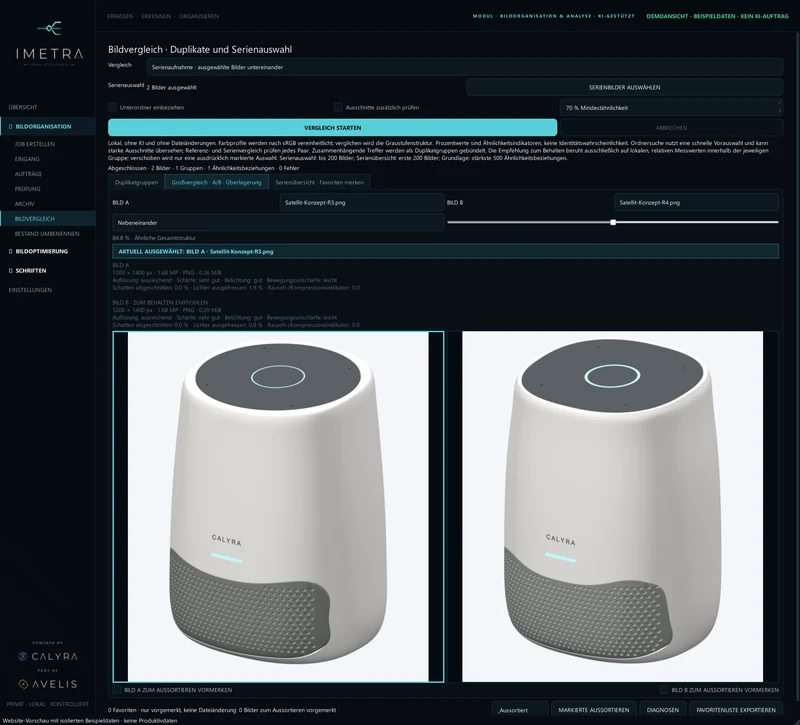Open Bild B file dropdown Satellit-Konzept-R4.png
Viewport: 800px width, 725px height.
[696, 203]
